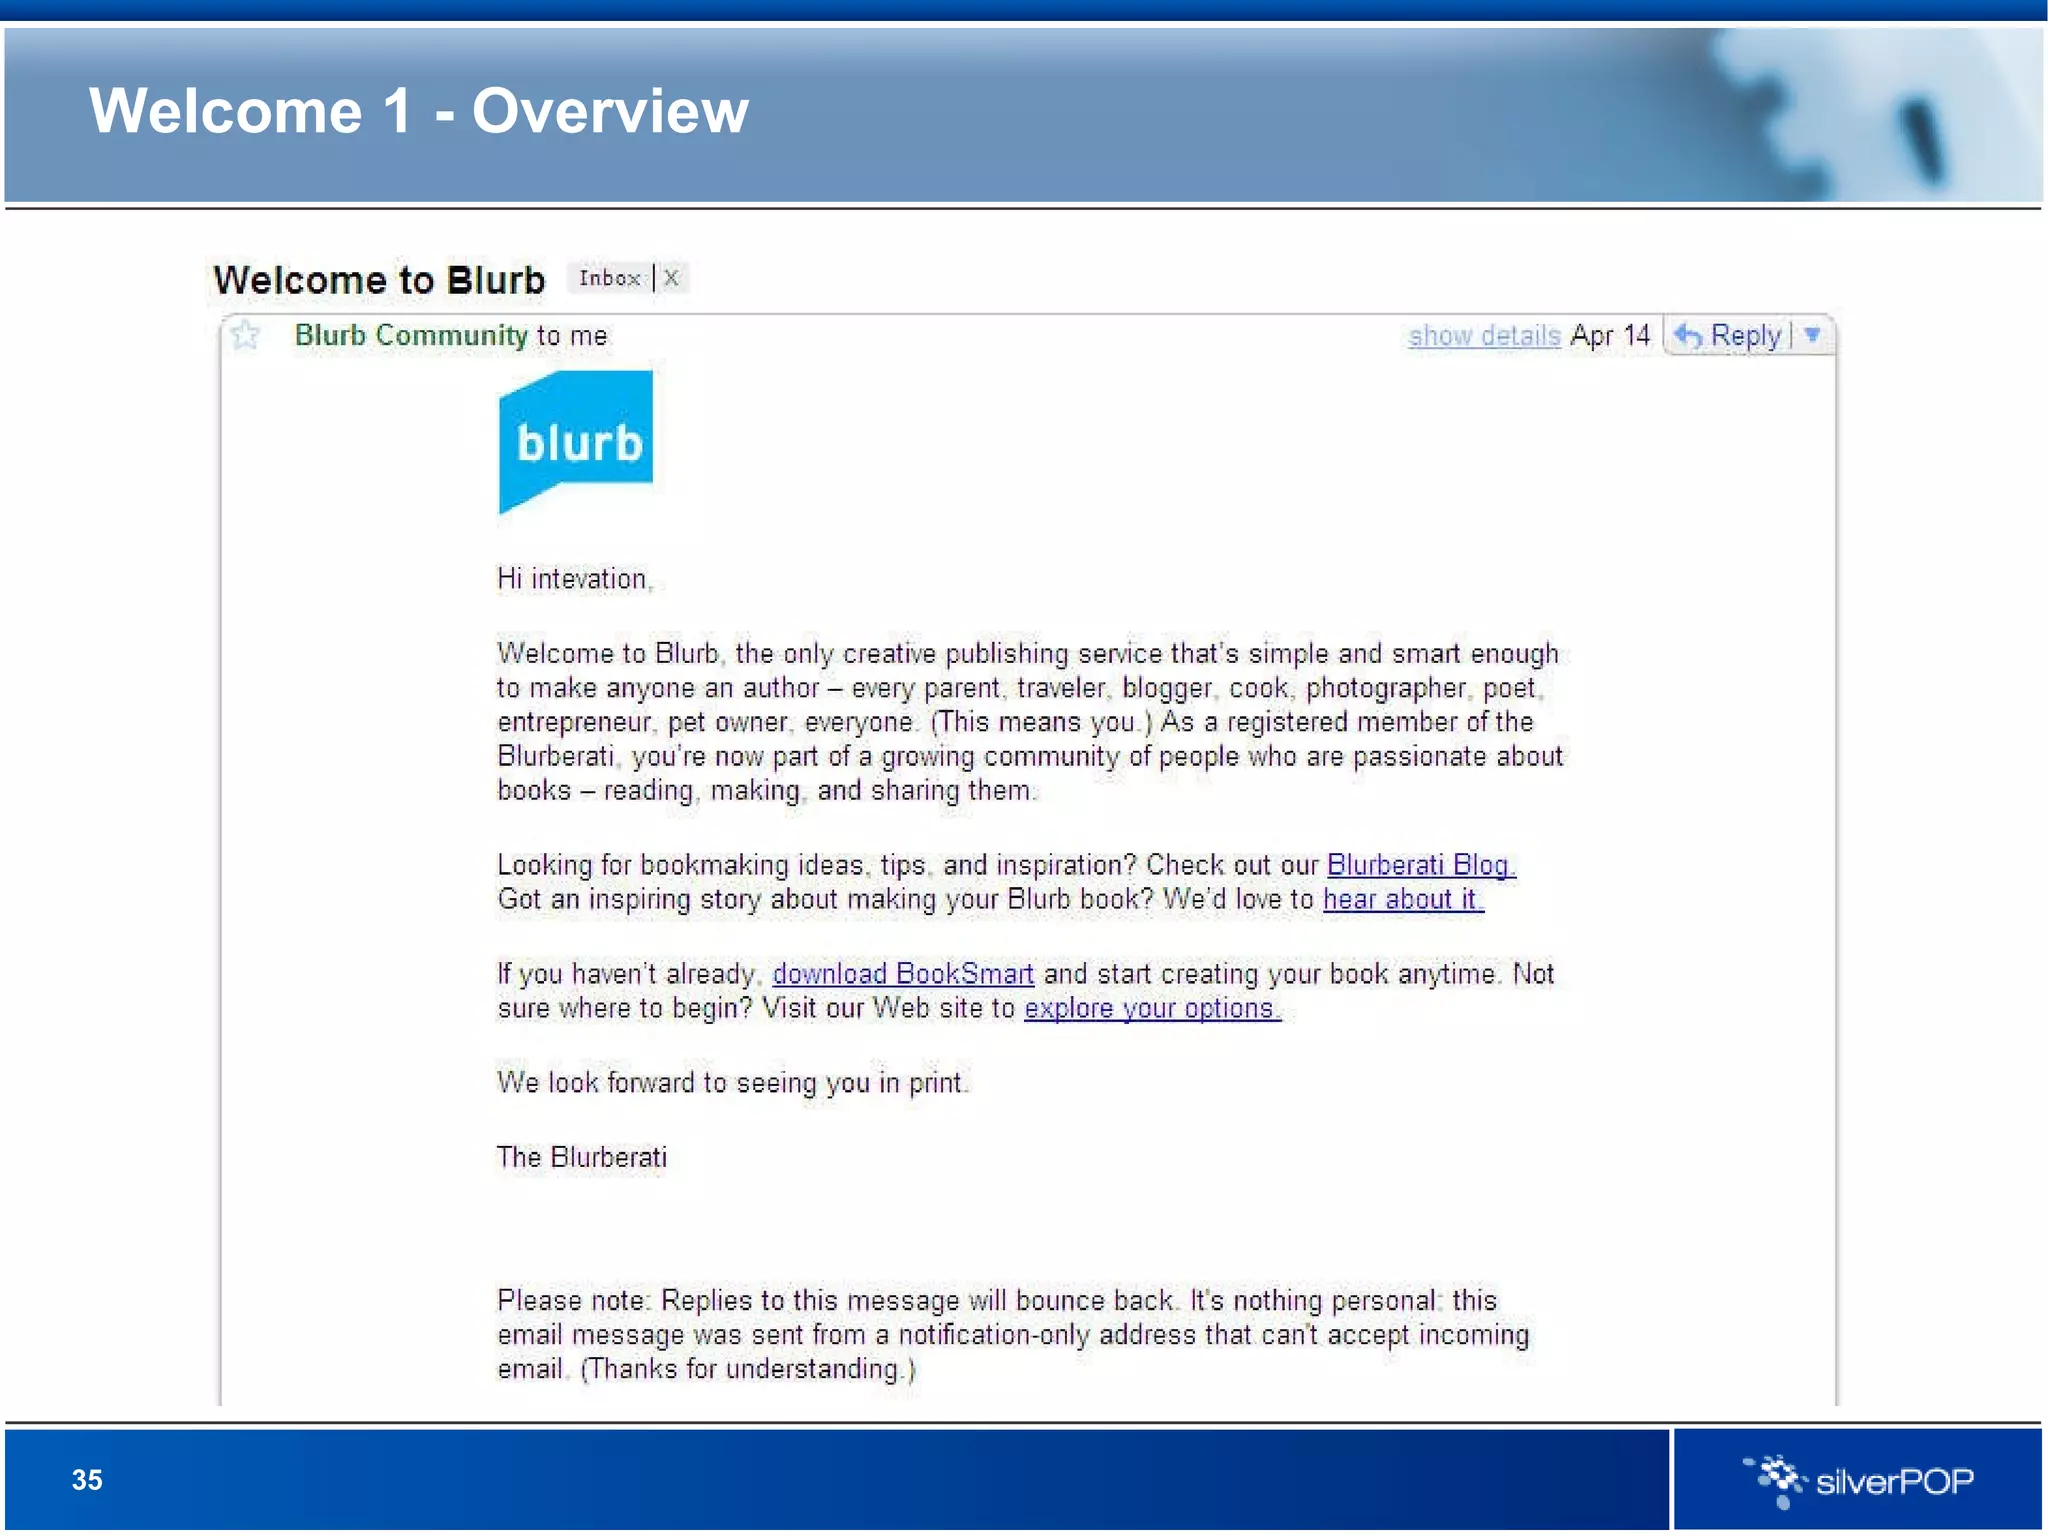The width and height of the screenshot is (2048, 1536).
Task: Star the Welcome to Blurb email
Action: coord(245,334)
